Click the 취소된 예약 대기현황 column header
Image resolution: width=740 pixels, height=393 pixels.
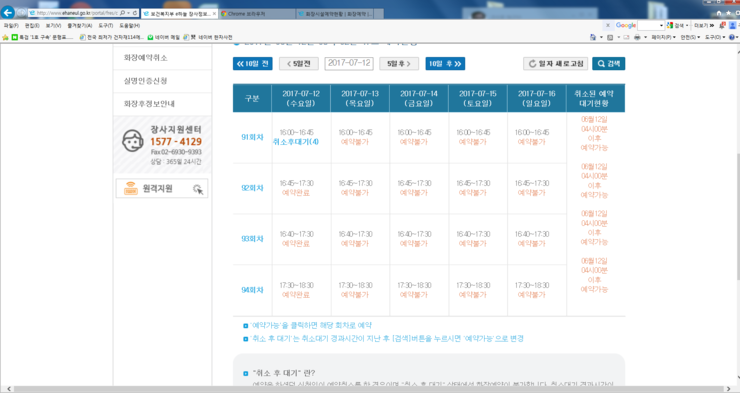[x=595, y=98]
